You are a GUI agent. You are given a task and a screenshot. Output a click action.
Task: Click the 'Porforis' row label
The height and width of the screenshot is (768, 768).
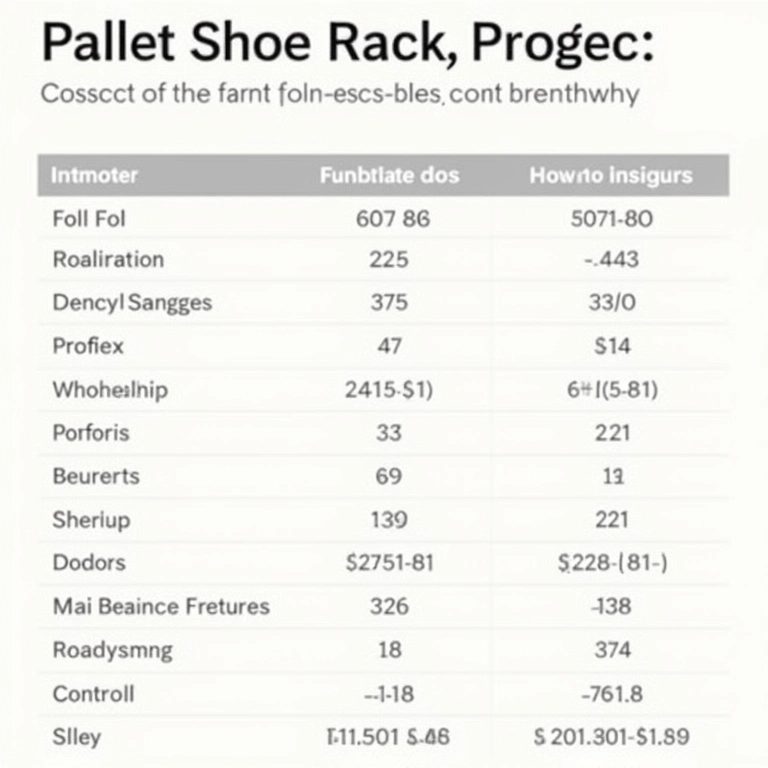click(90, 433)
